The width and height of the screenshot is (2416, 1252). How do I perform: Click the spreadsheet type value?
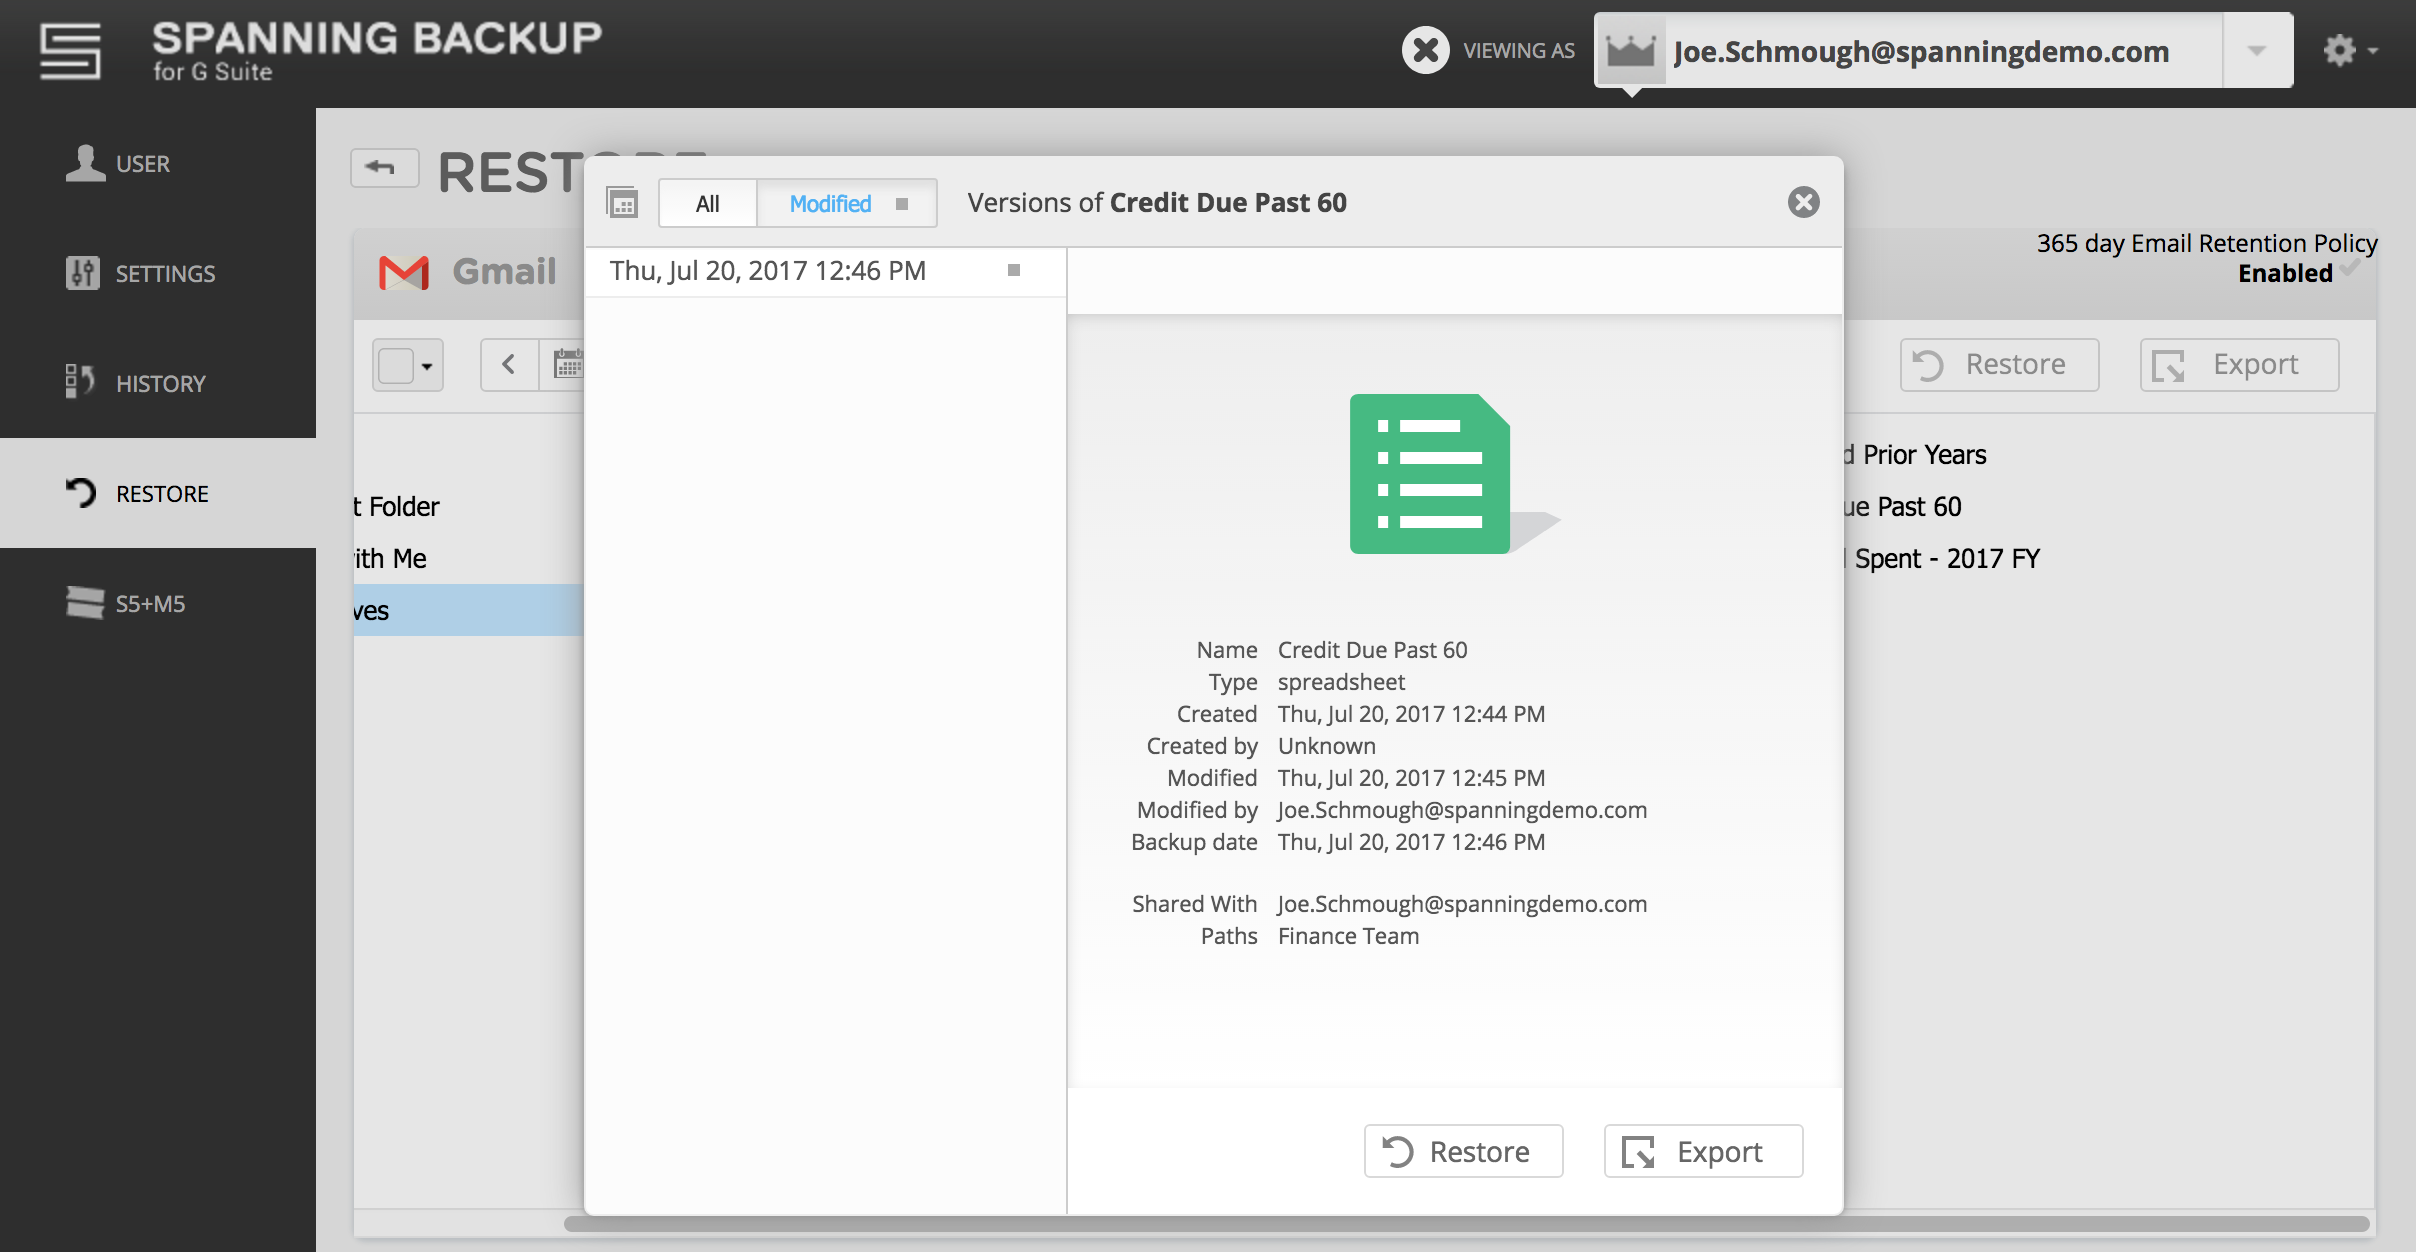click(1341, 682)
